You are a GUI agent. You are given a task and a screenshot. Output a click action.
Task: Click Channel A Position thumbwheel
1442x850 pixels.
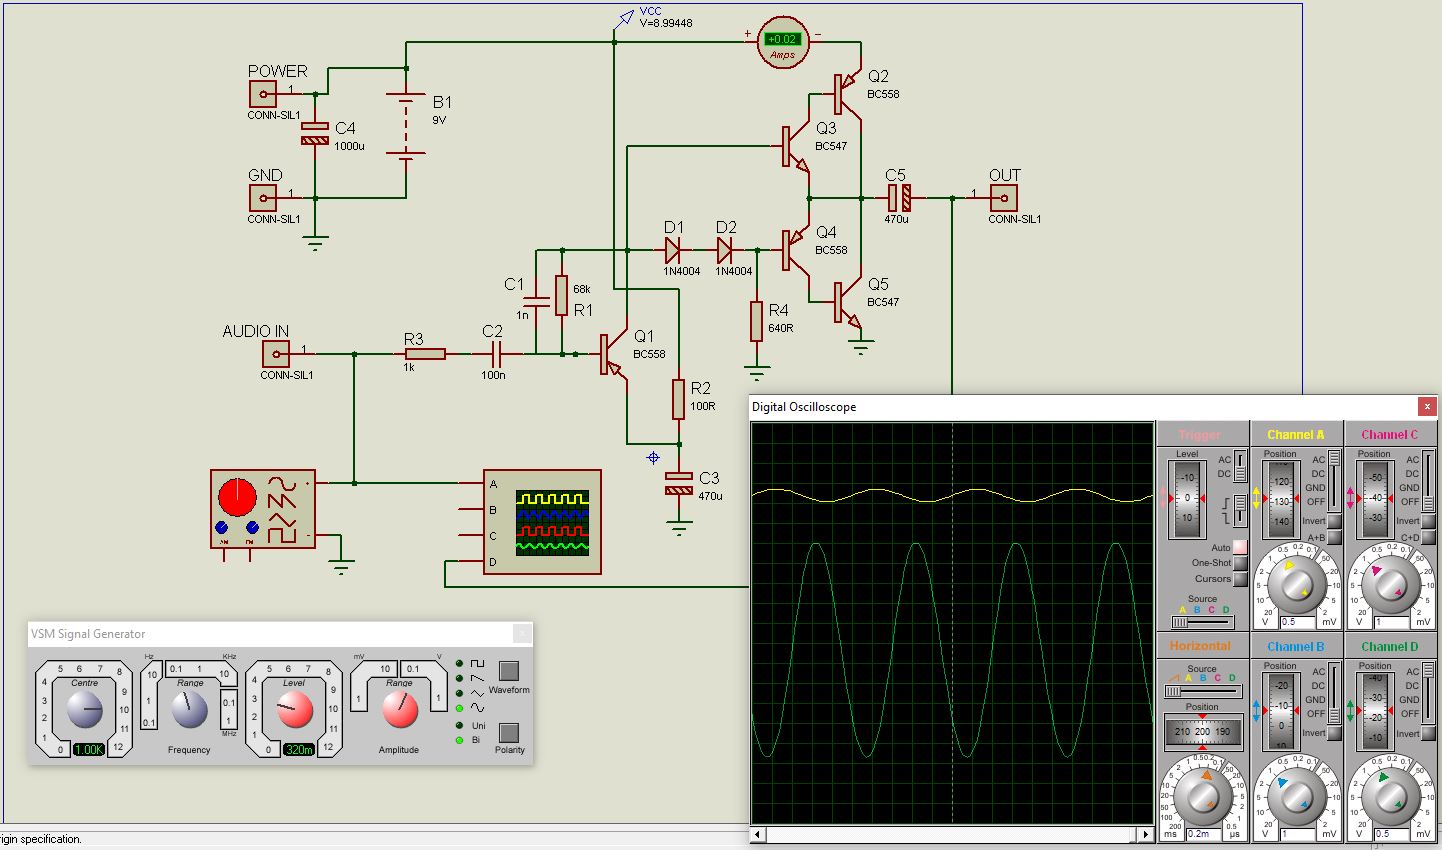[x=1281, y=498]
